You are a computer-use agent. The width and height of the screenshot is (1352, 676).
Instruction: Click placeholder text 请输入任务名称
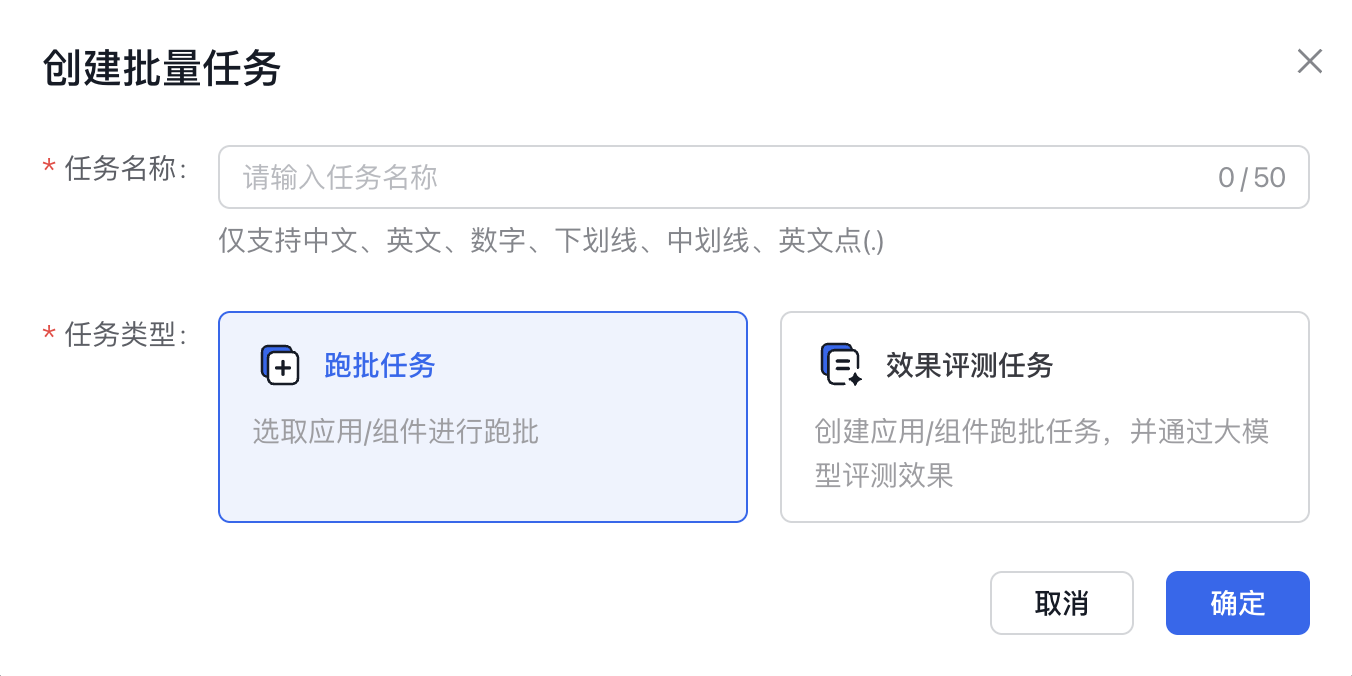(340, 178)
